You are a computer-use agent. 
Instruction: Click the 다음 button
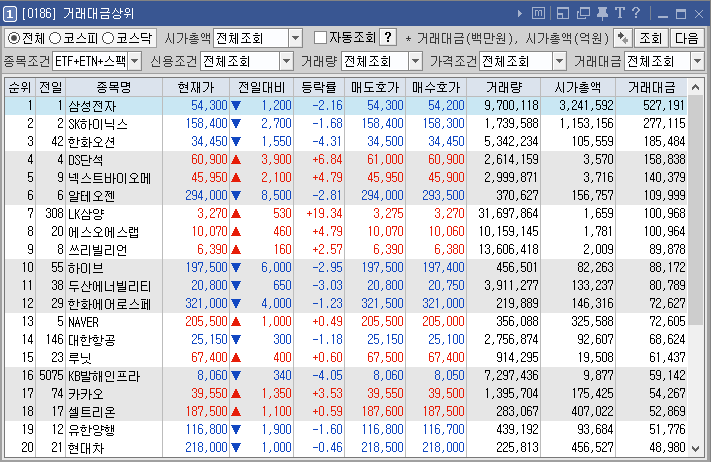pos(687,38)
